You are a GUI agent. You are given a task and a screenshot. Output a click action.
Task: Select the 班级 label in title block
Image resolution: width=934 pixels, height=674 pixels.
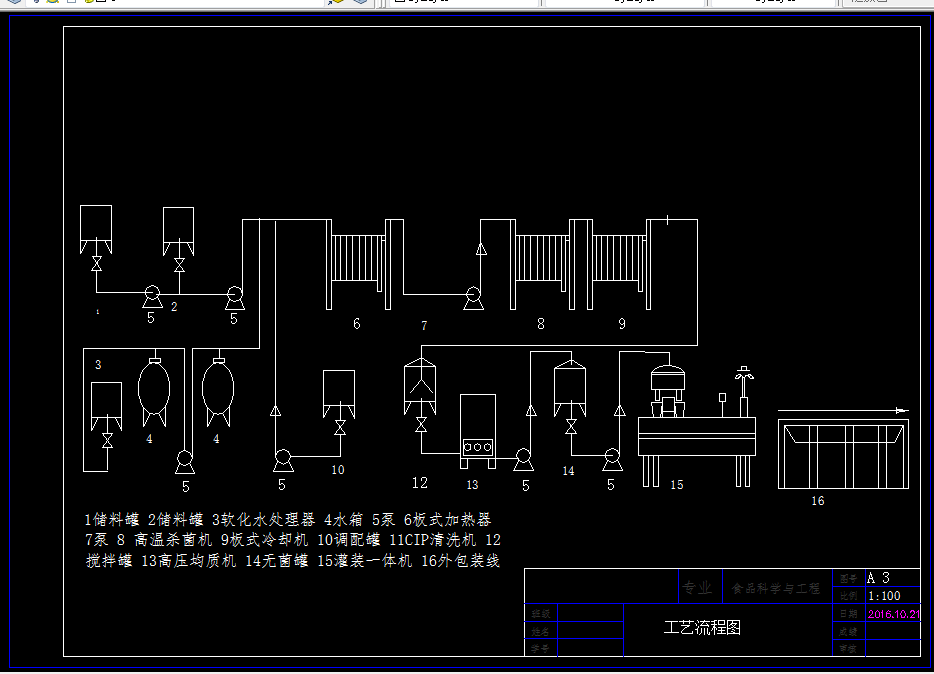tap(541, 614)
